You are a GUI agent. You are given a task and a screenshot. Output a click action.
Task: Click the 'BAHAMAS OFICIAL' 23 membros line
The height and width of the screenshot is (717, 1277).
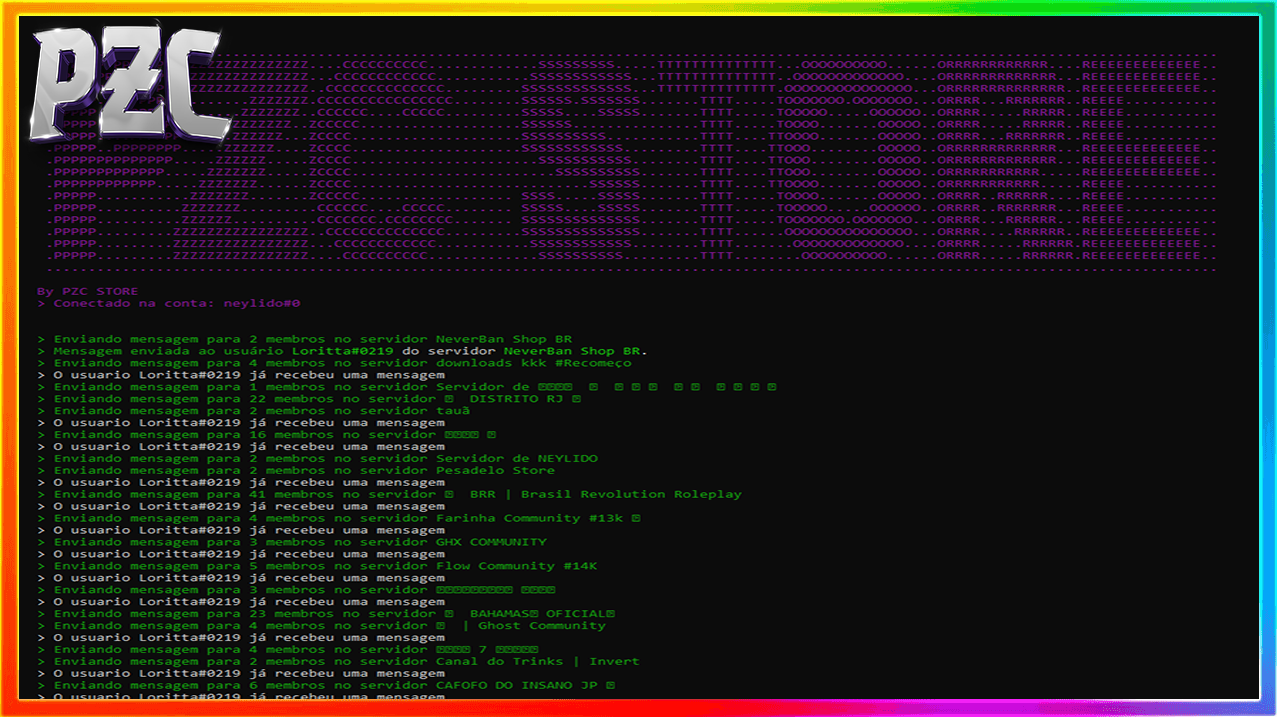coord(326,613)
